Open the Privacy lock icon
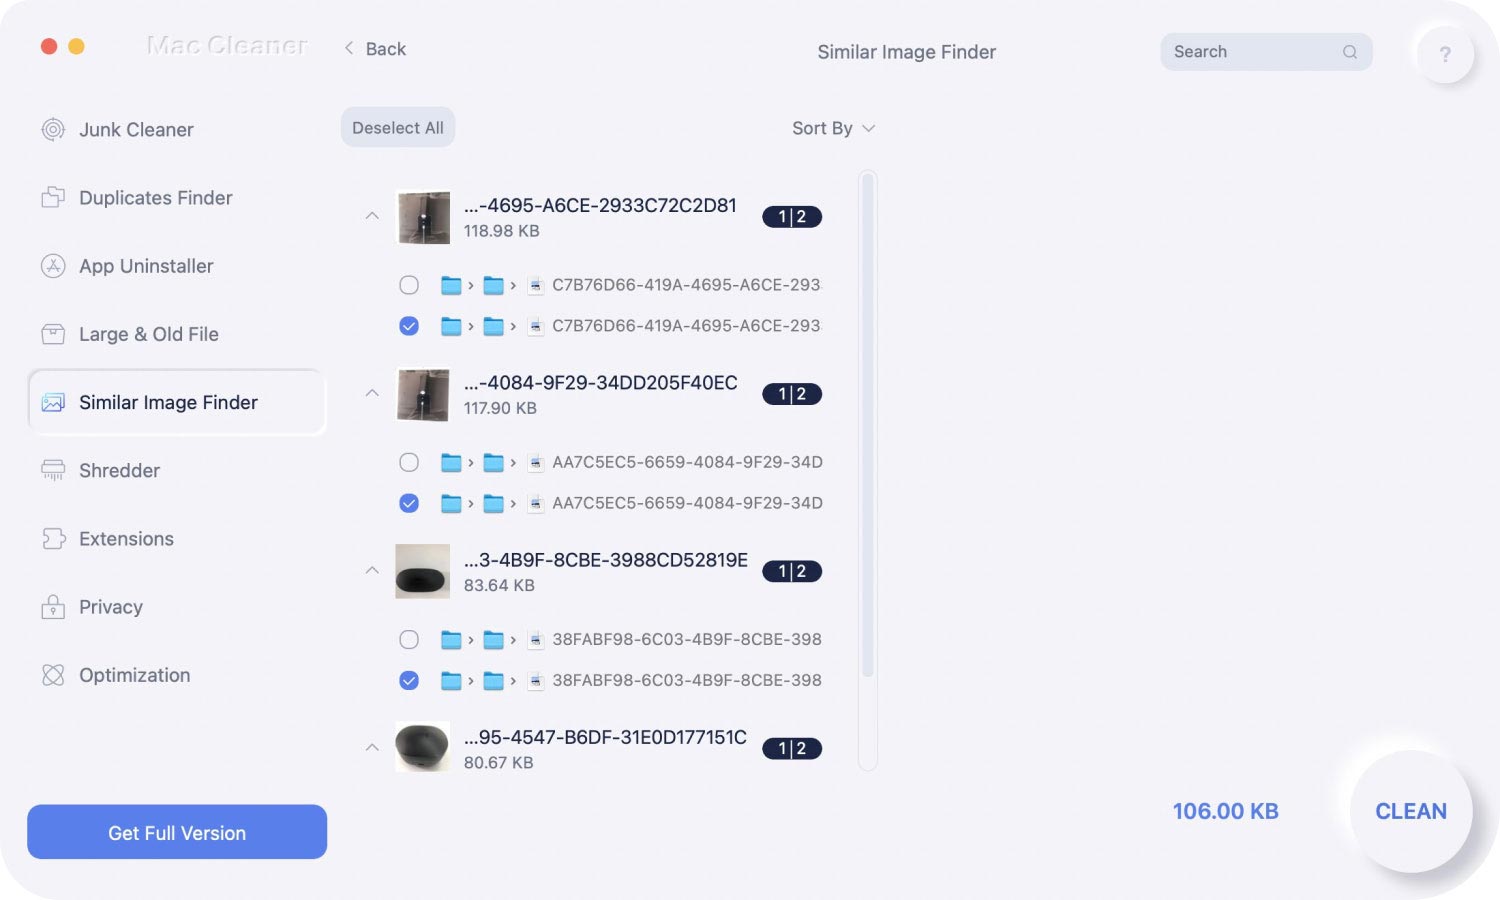 53,607
